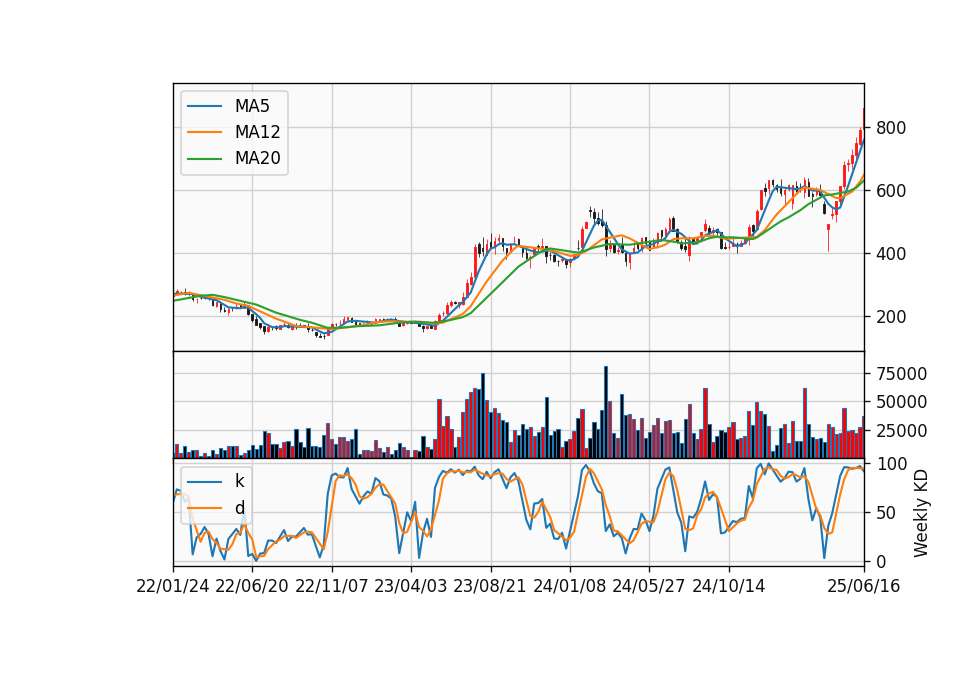Click the 600 price axis tick

(891, 191)
